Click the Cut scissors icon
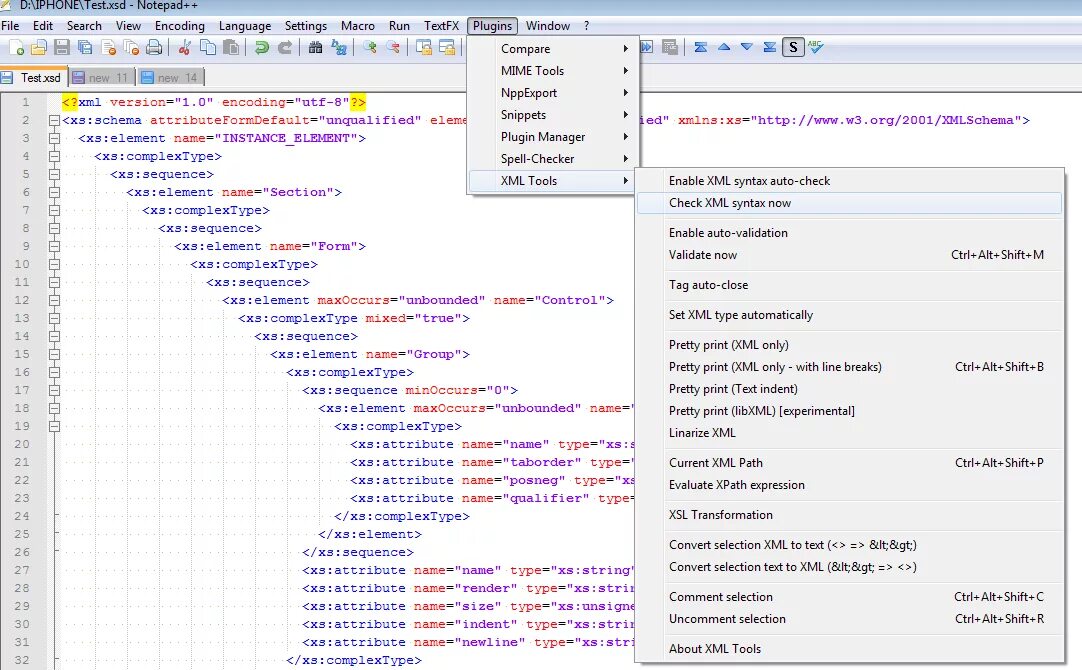Viewport: 1082px width, 670px height. pos(184,48)
